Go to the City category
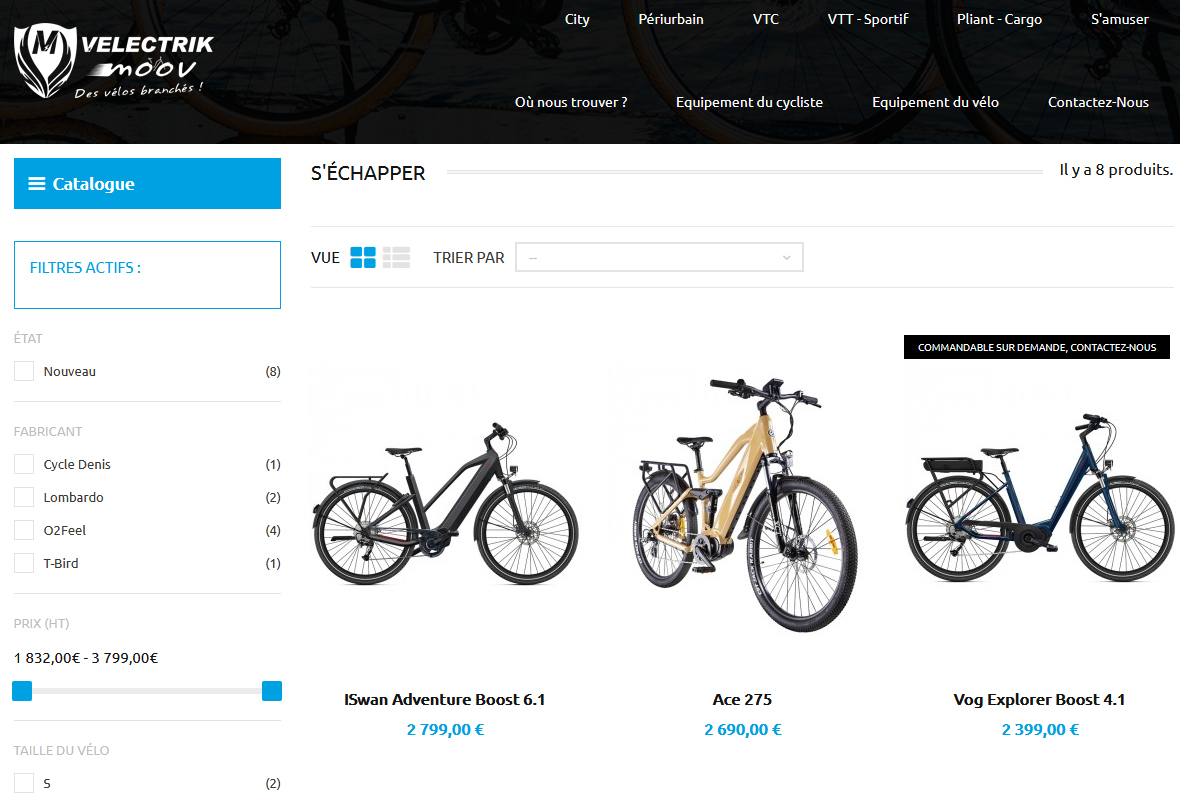The image size is (1180, 800). [577, 20]
